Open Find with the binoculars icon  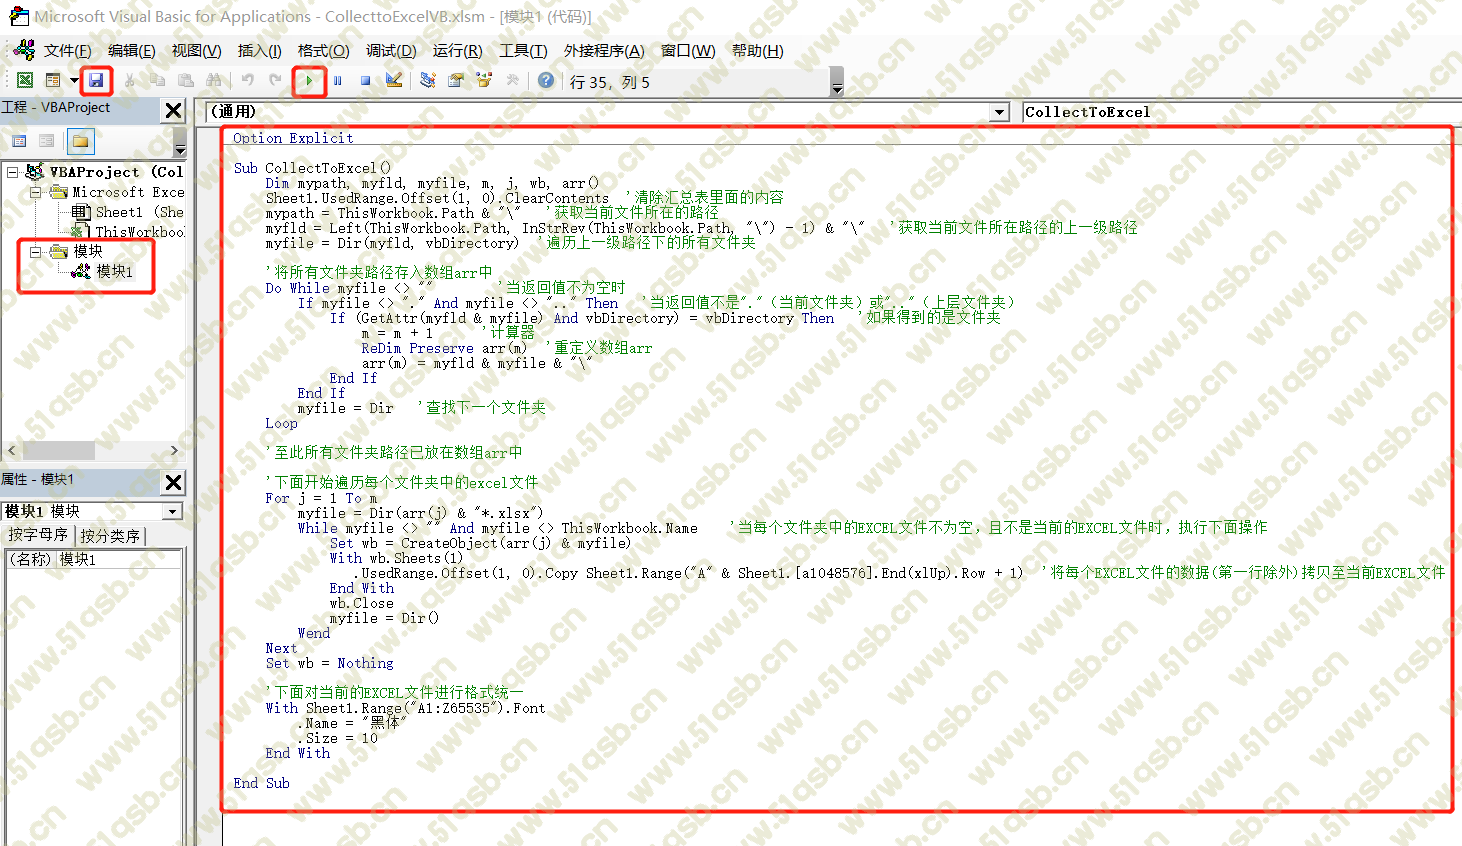(213, 80)
